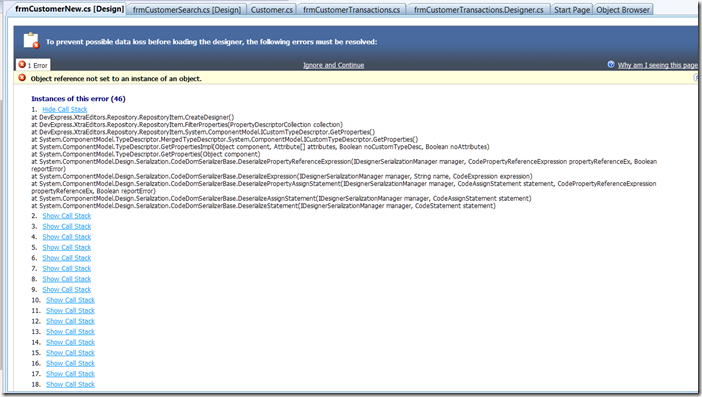Click the clipboard error icon in banner
Image resolution: width=702 pixels, height=397 pixels.
31,40
